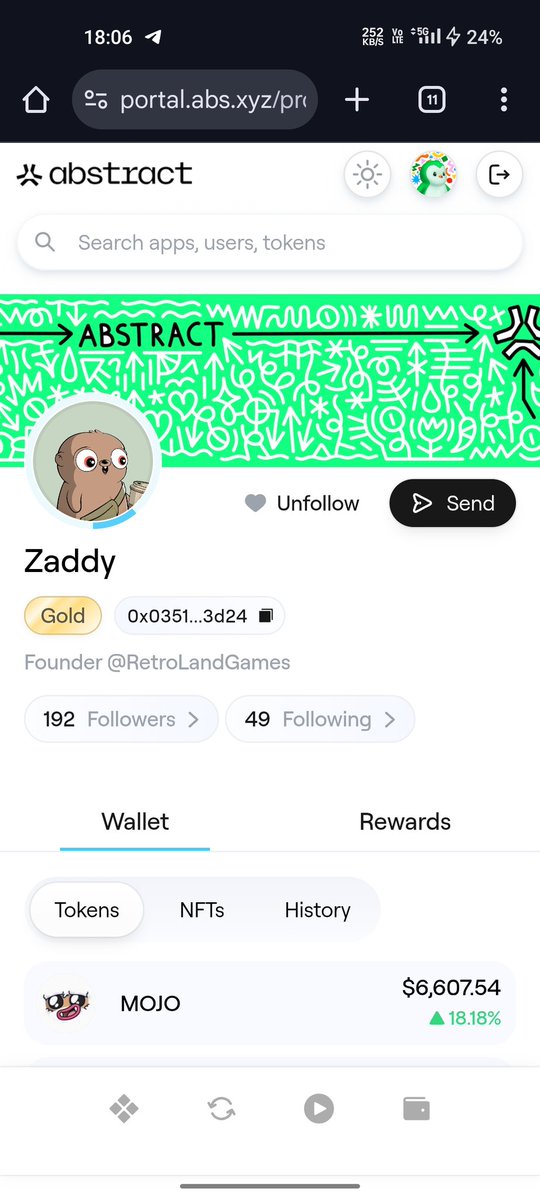Expand the 49 Following list
Image resolution: width=540 pixels, height=1199 pixels.
click(x=320, y=720)
